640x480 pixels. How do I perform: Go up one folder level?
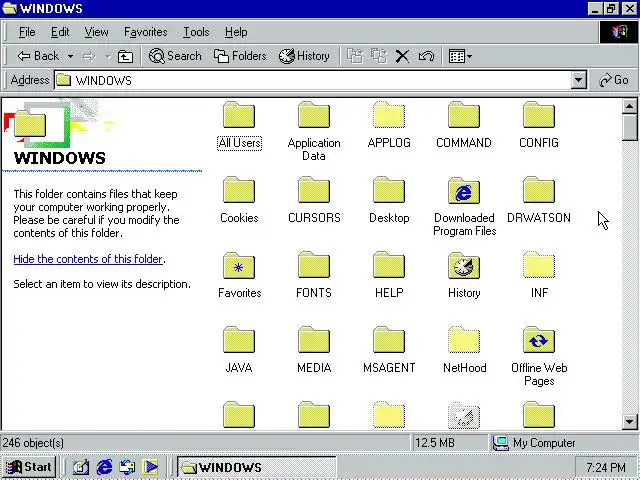click(x=125, y=56)
